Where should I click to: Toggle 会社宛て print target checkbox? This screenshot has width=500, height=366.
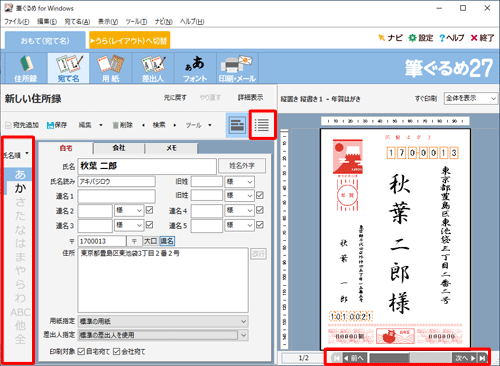point(116,352)
